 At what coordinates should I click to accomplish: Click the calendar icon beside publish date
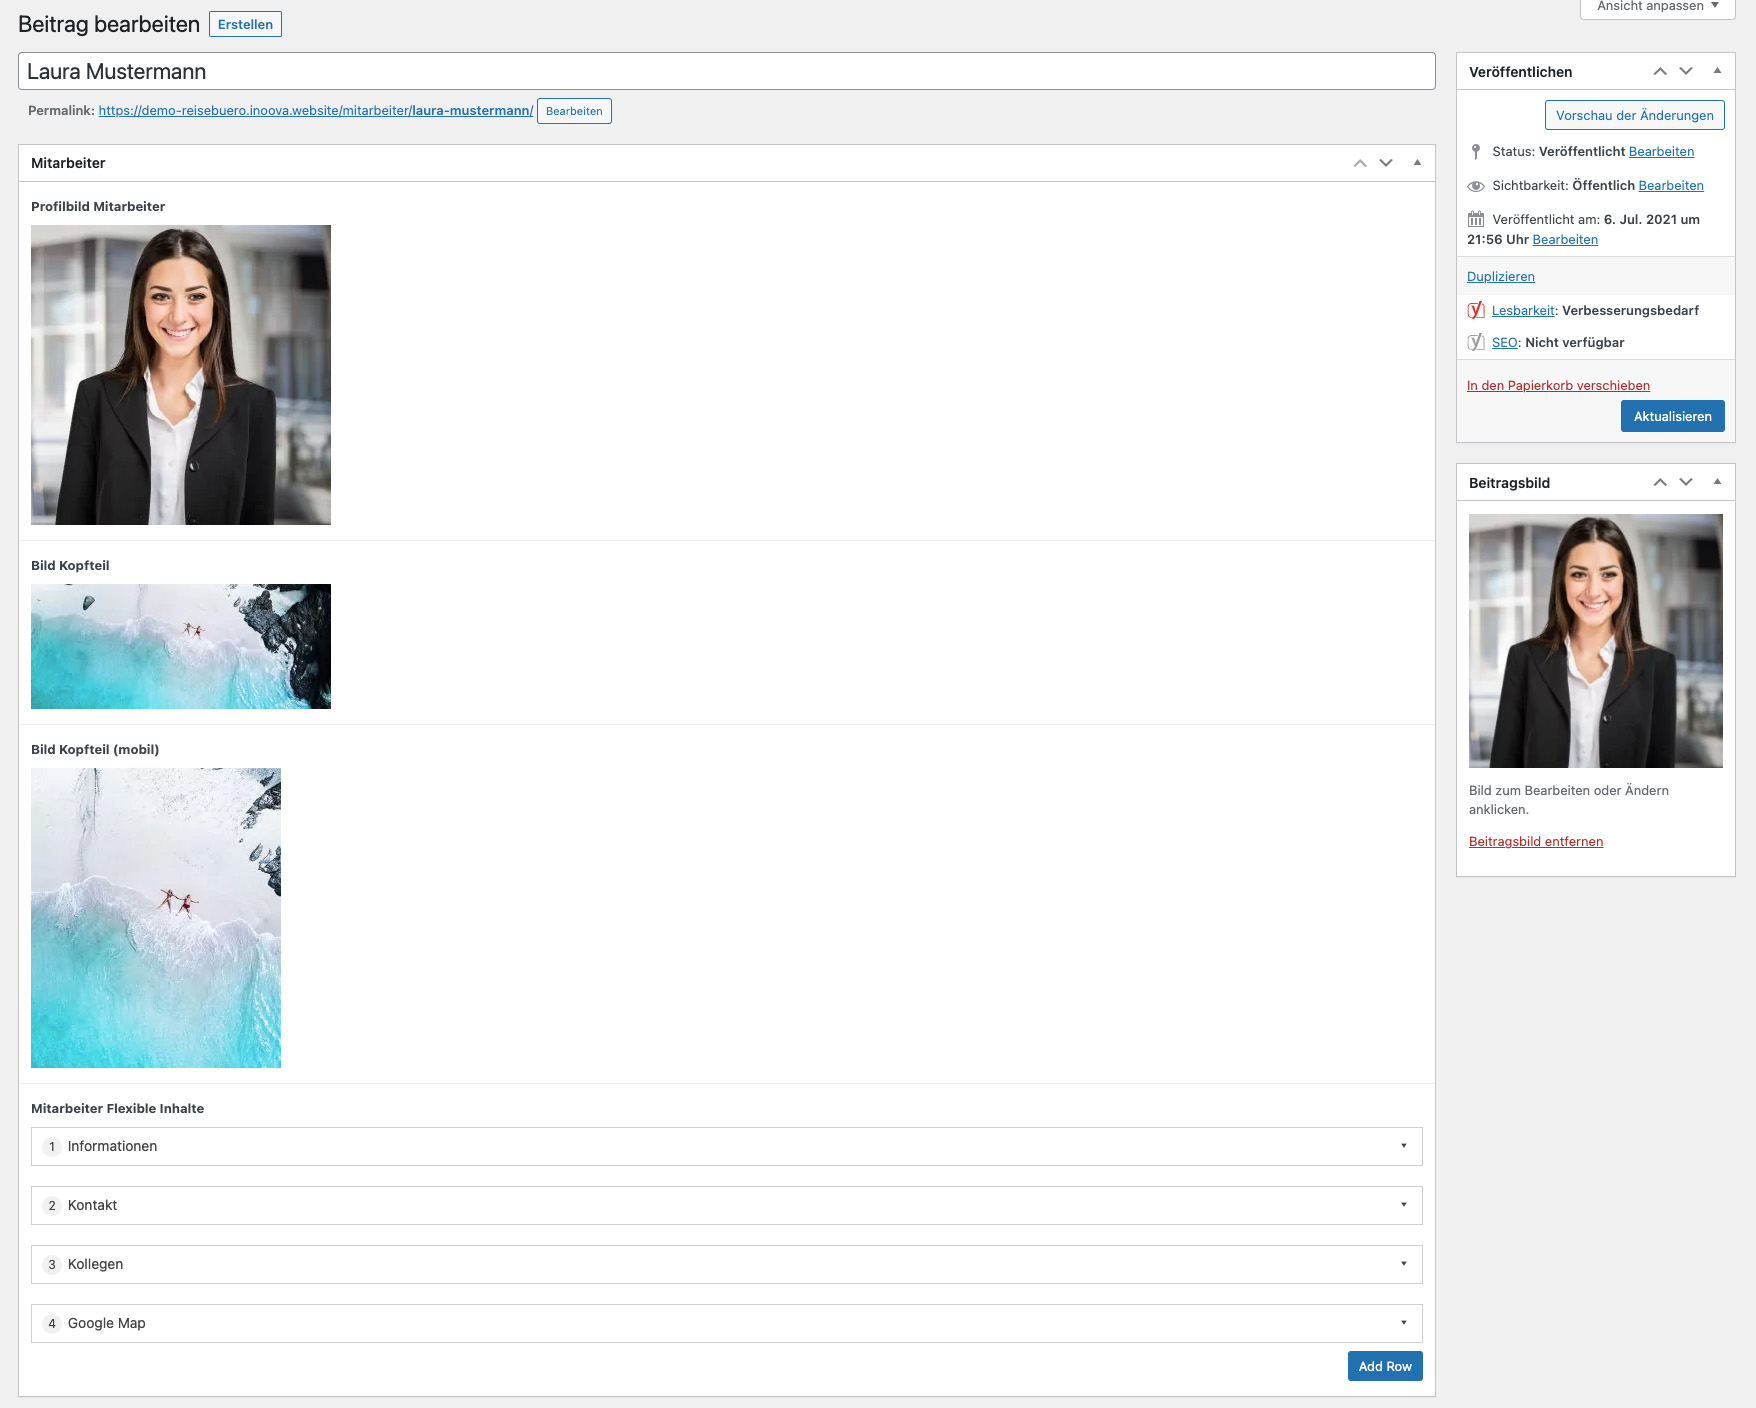click(1476, 219)
